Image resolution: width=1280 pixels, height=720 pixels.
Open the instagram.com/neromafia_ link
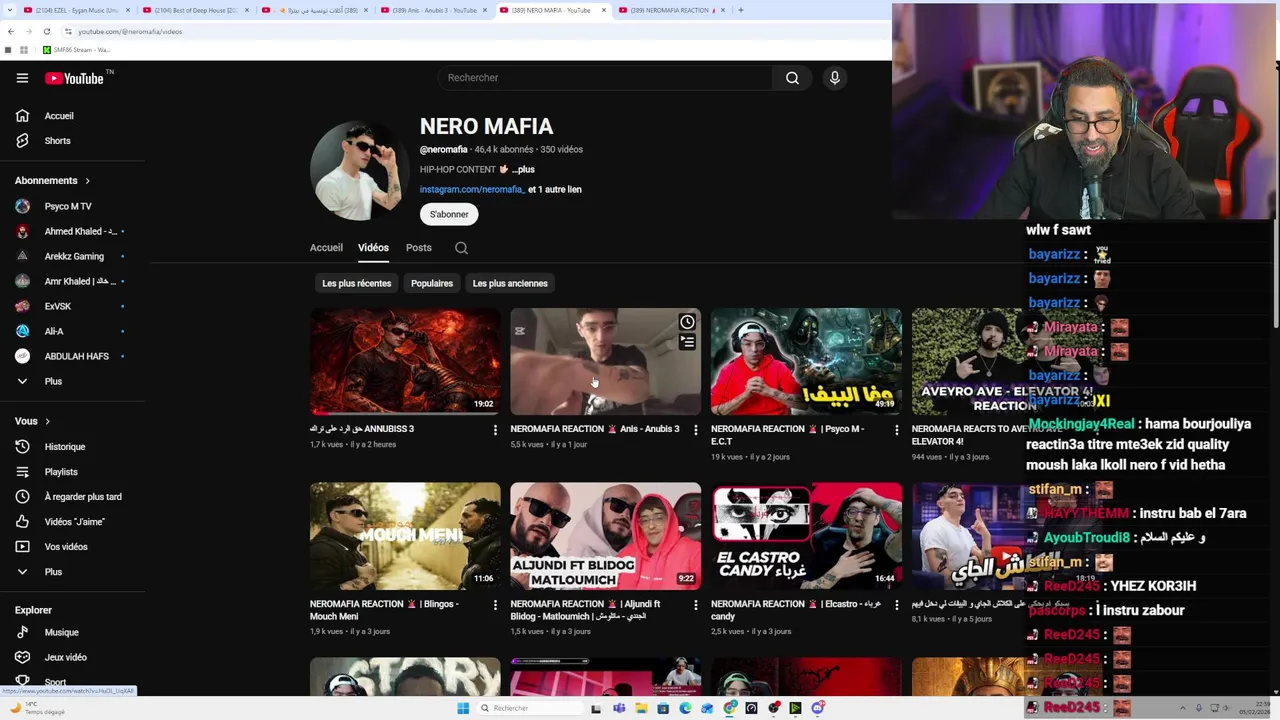(472, 189)
